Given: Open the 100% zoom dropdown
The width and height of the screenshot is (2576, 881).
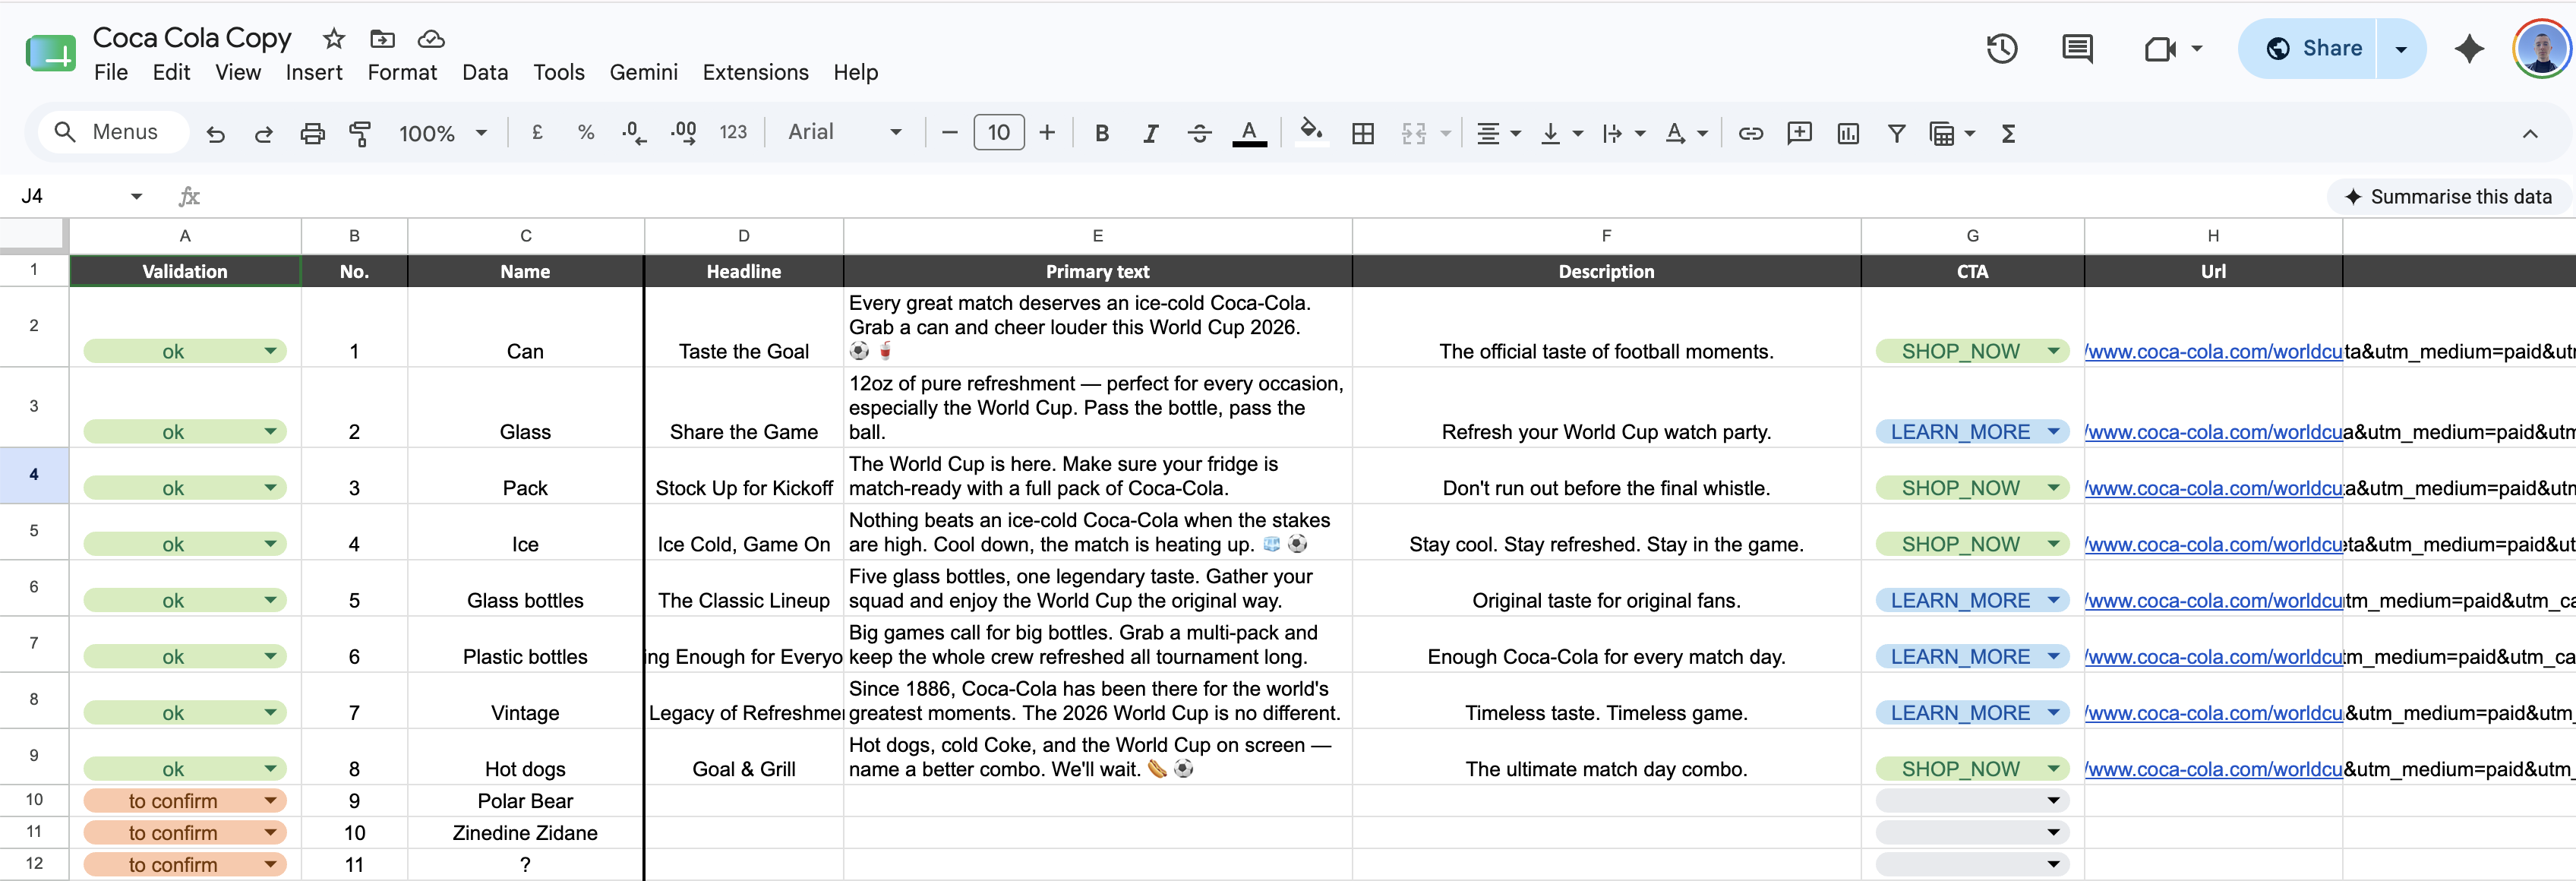Looking at the screenshot, I should pyautogui.click(x=442, y=133).
